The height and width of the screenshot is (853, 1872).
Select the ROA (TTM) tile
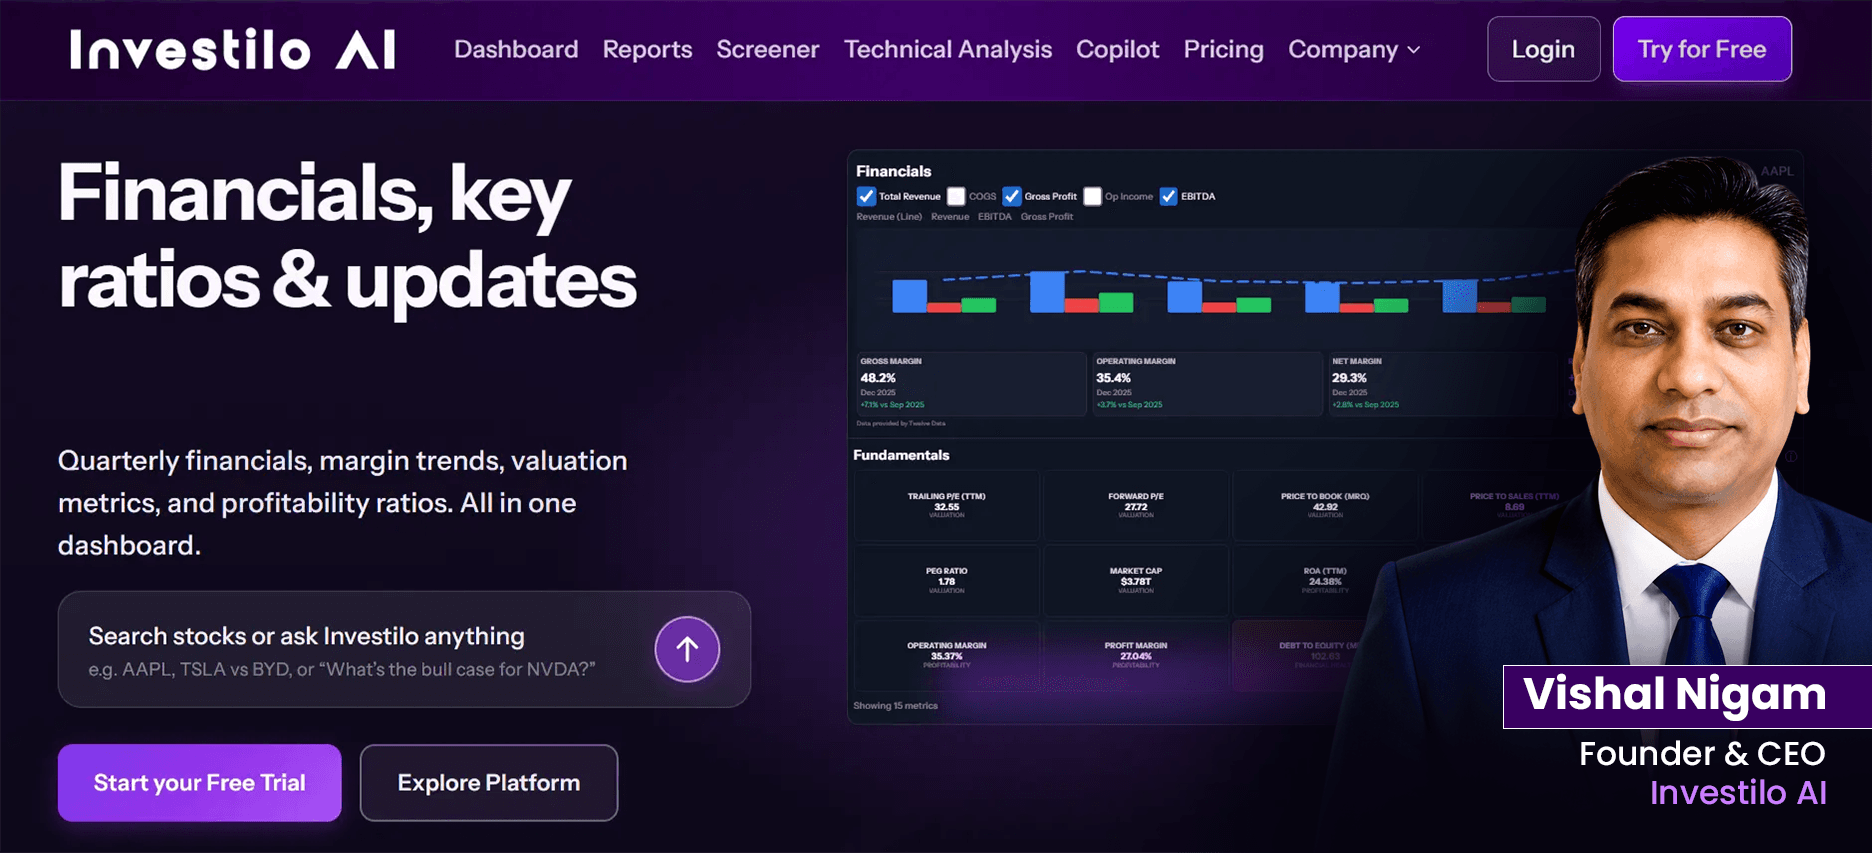tap(1325, 581)
